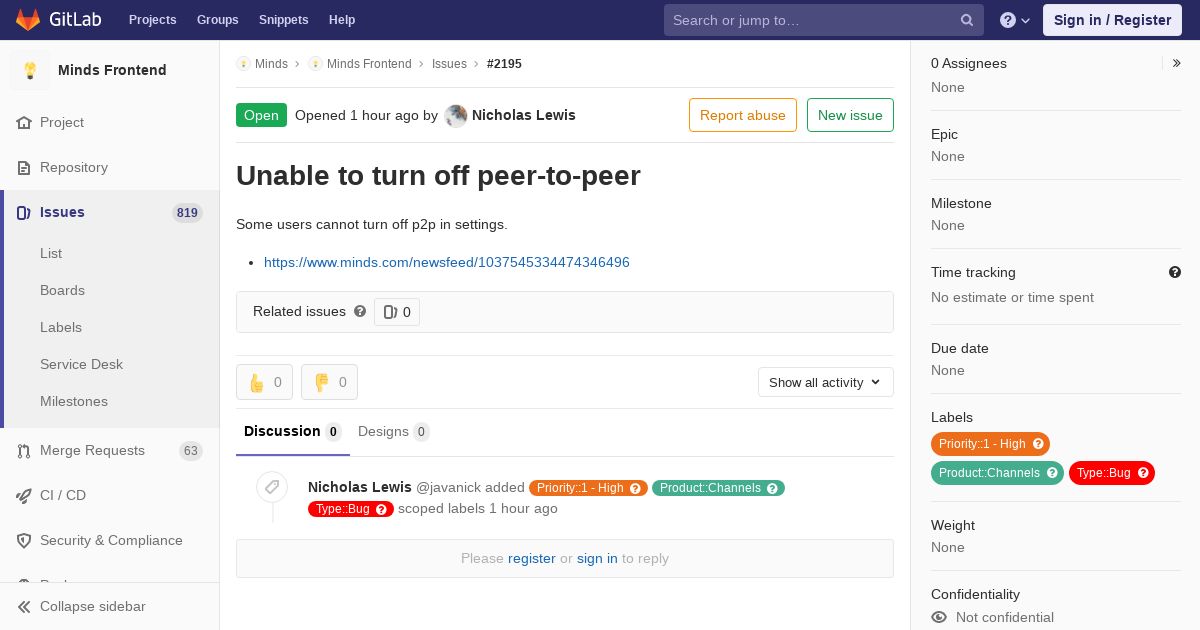The height and width of the screenshot is (630, 1200).
Task: Open Help in the navbar
Action: click(x=342, y=20)
